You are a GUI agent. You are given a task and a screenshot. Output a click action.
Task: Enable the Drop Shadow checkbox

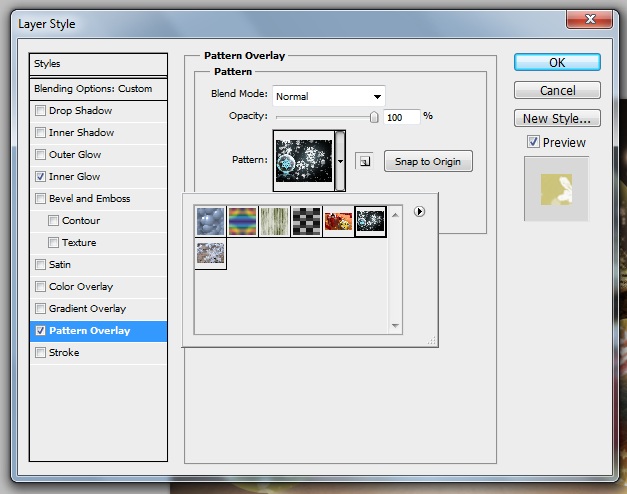click(40, 110)
